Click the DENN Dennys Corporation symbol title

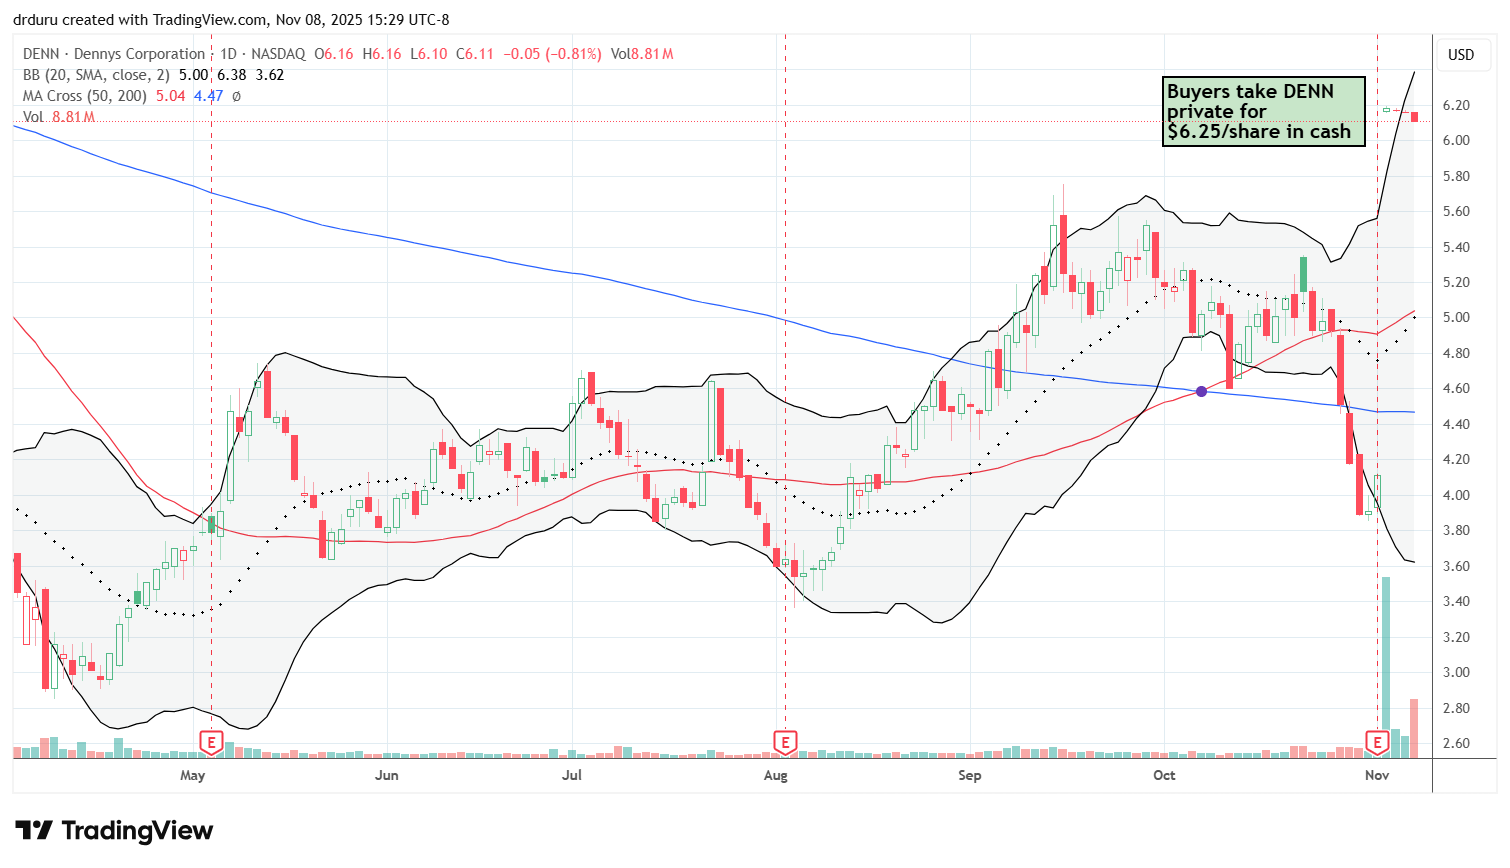[114, 54]
